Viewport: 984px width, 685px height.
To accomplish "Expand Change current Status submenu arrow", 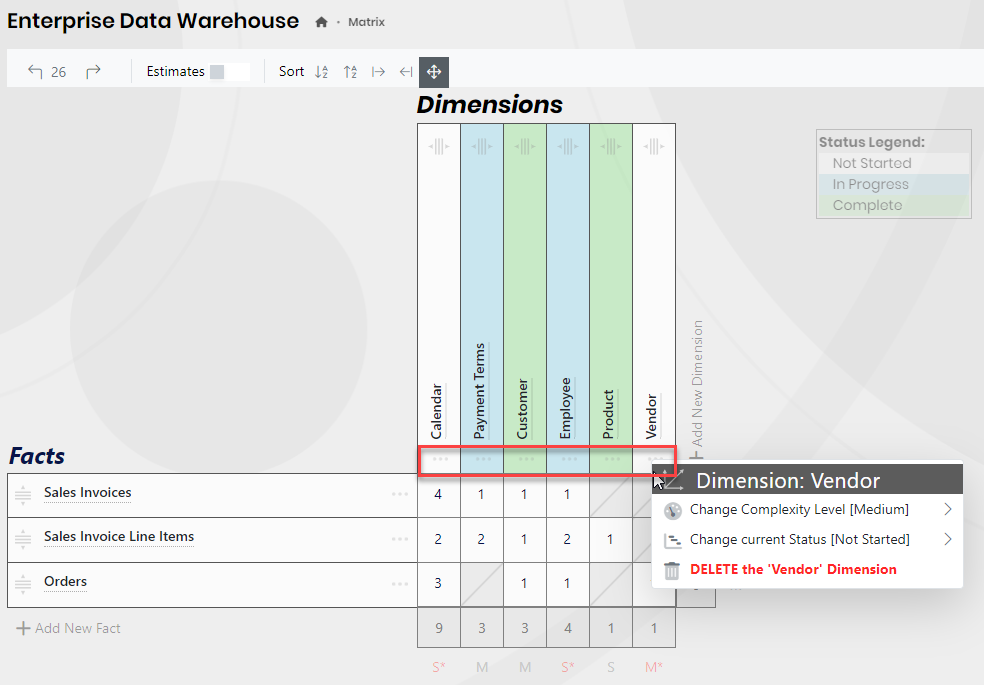I will pyautogui.click(x=947, y=540).
